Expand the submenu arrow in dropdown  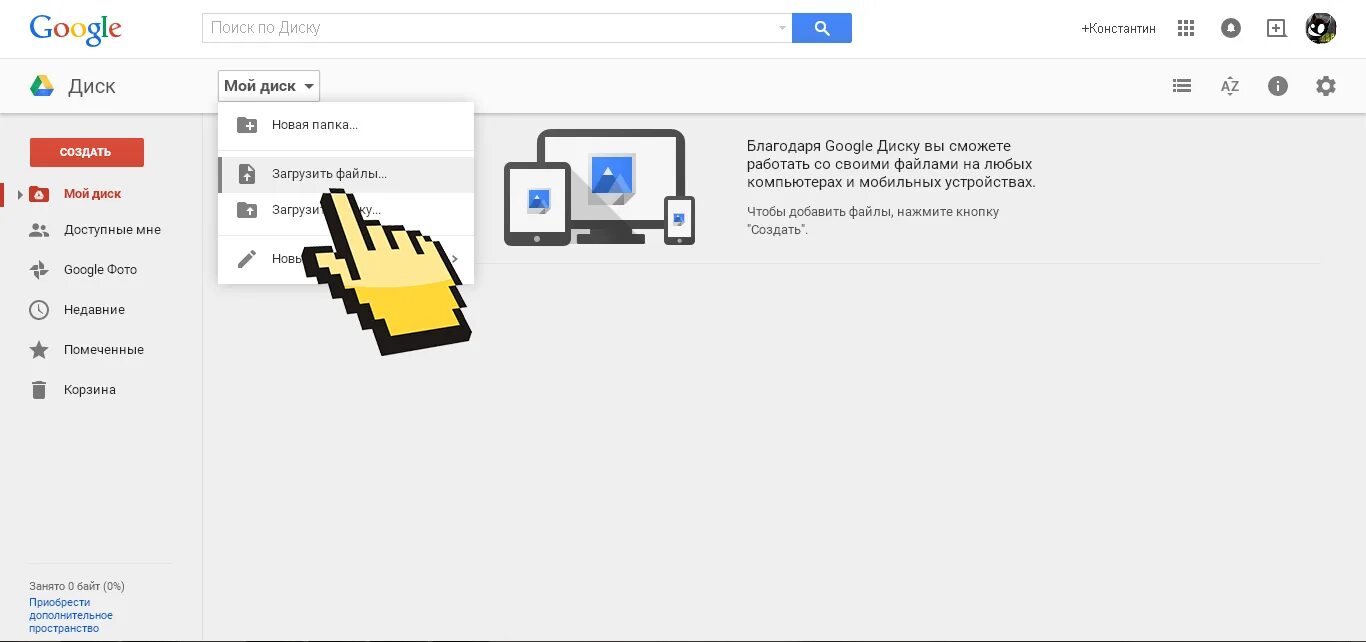coord(455,259)
